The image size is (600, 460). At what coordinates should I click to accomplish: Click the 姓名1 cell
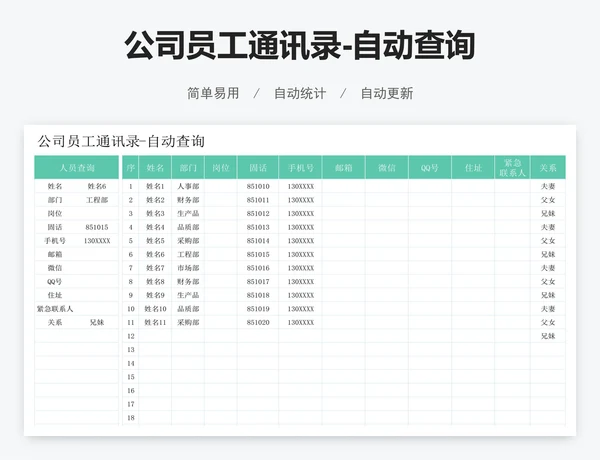155,186
